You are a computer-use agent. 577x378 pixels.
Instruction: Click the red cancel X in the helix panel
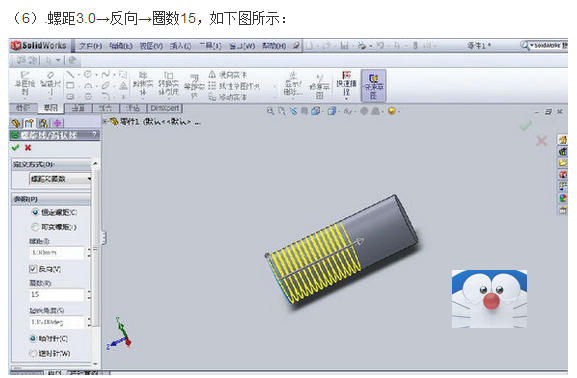tap(28, 148)
